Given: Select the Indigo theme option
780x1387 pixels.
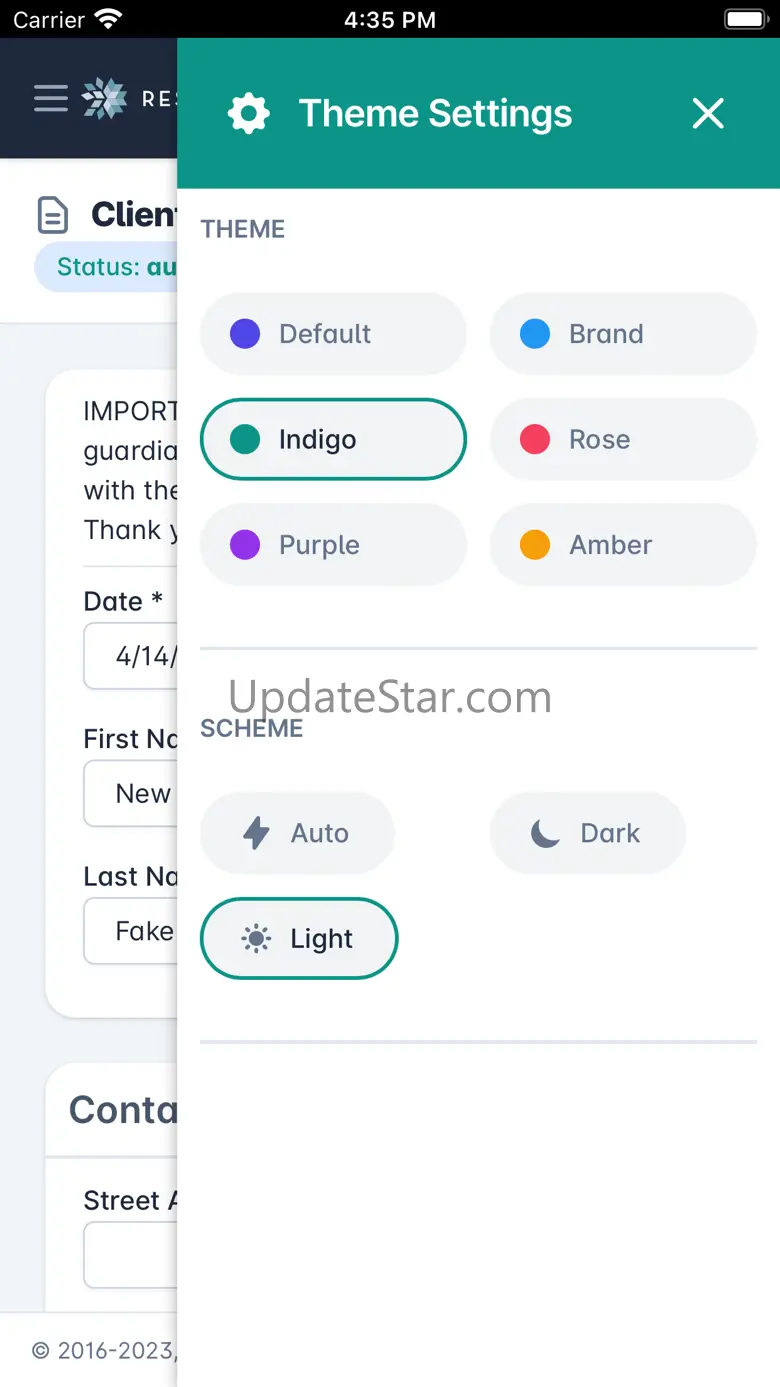Looking at the screenshot, I should pyautogui.click(x=333, y=440).
